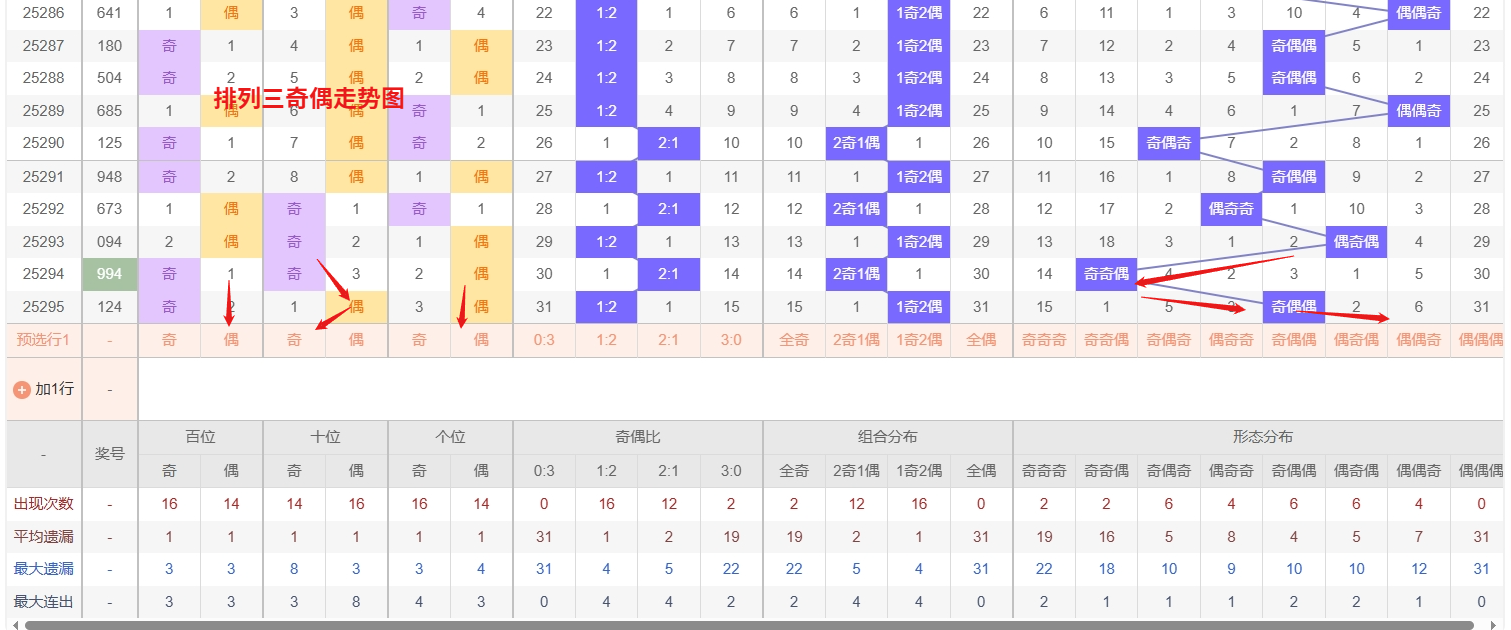1511x630 pixels.
Task: Select 3:0 in the 预选行1 row
Action: [731, 340]
